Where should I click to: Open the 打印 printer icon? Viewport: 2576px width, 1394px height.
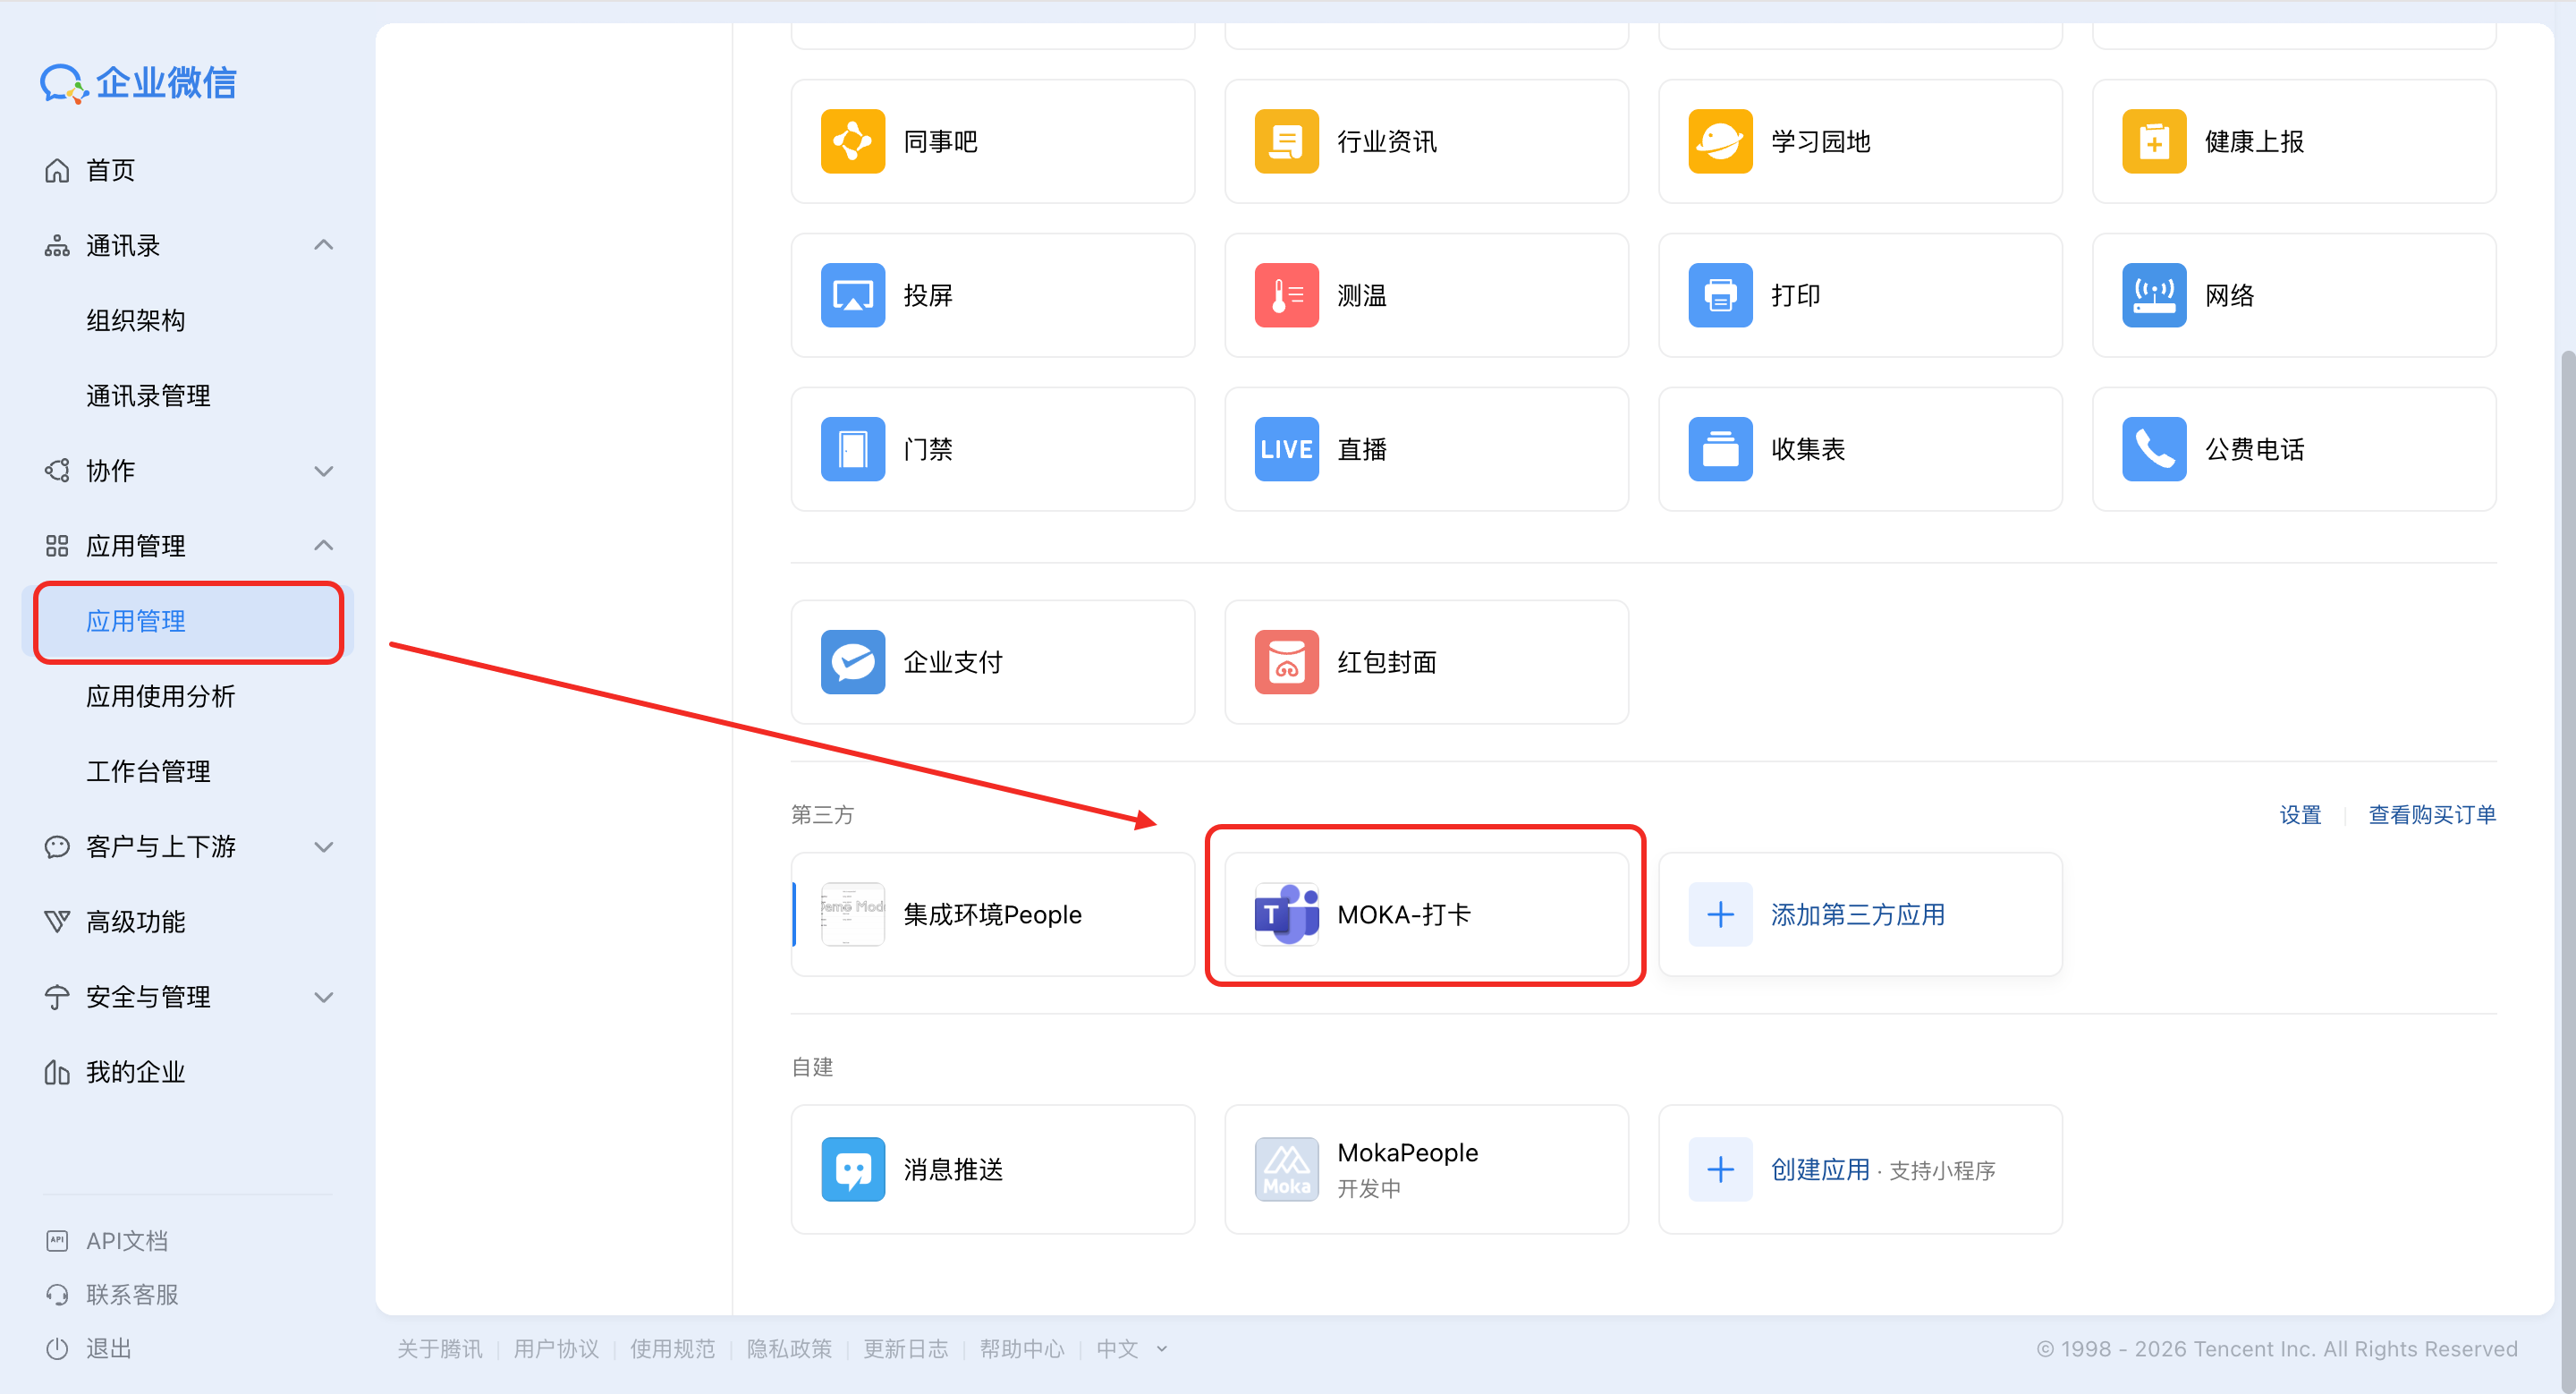1720,295
